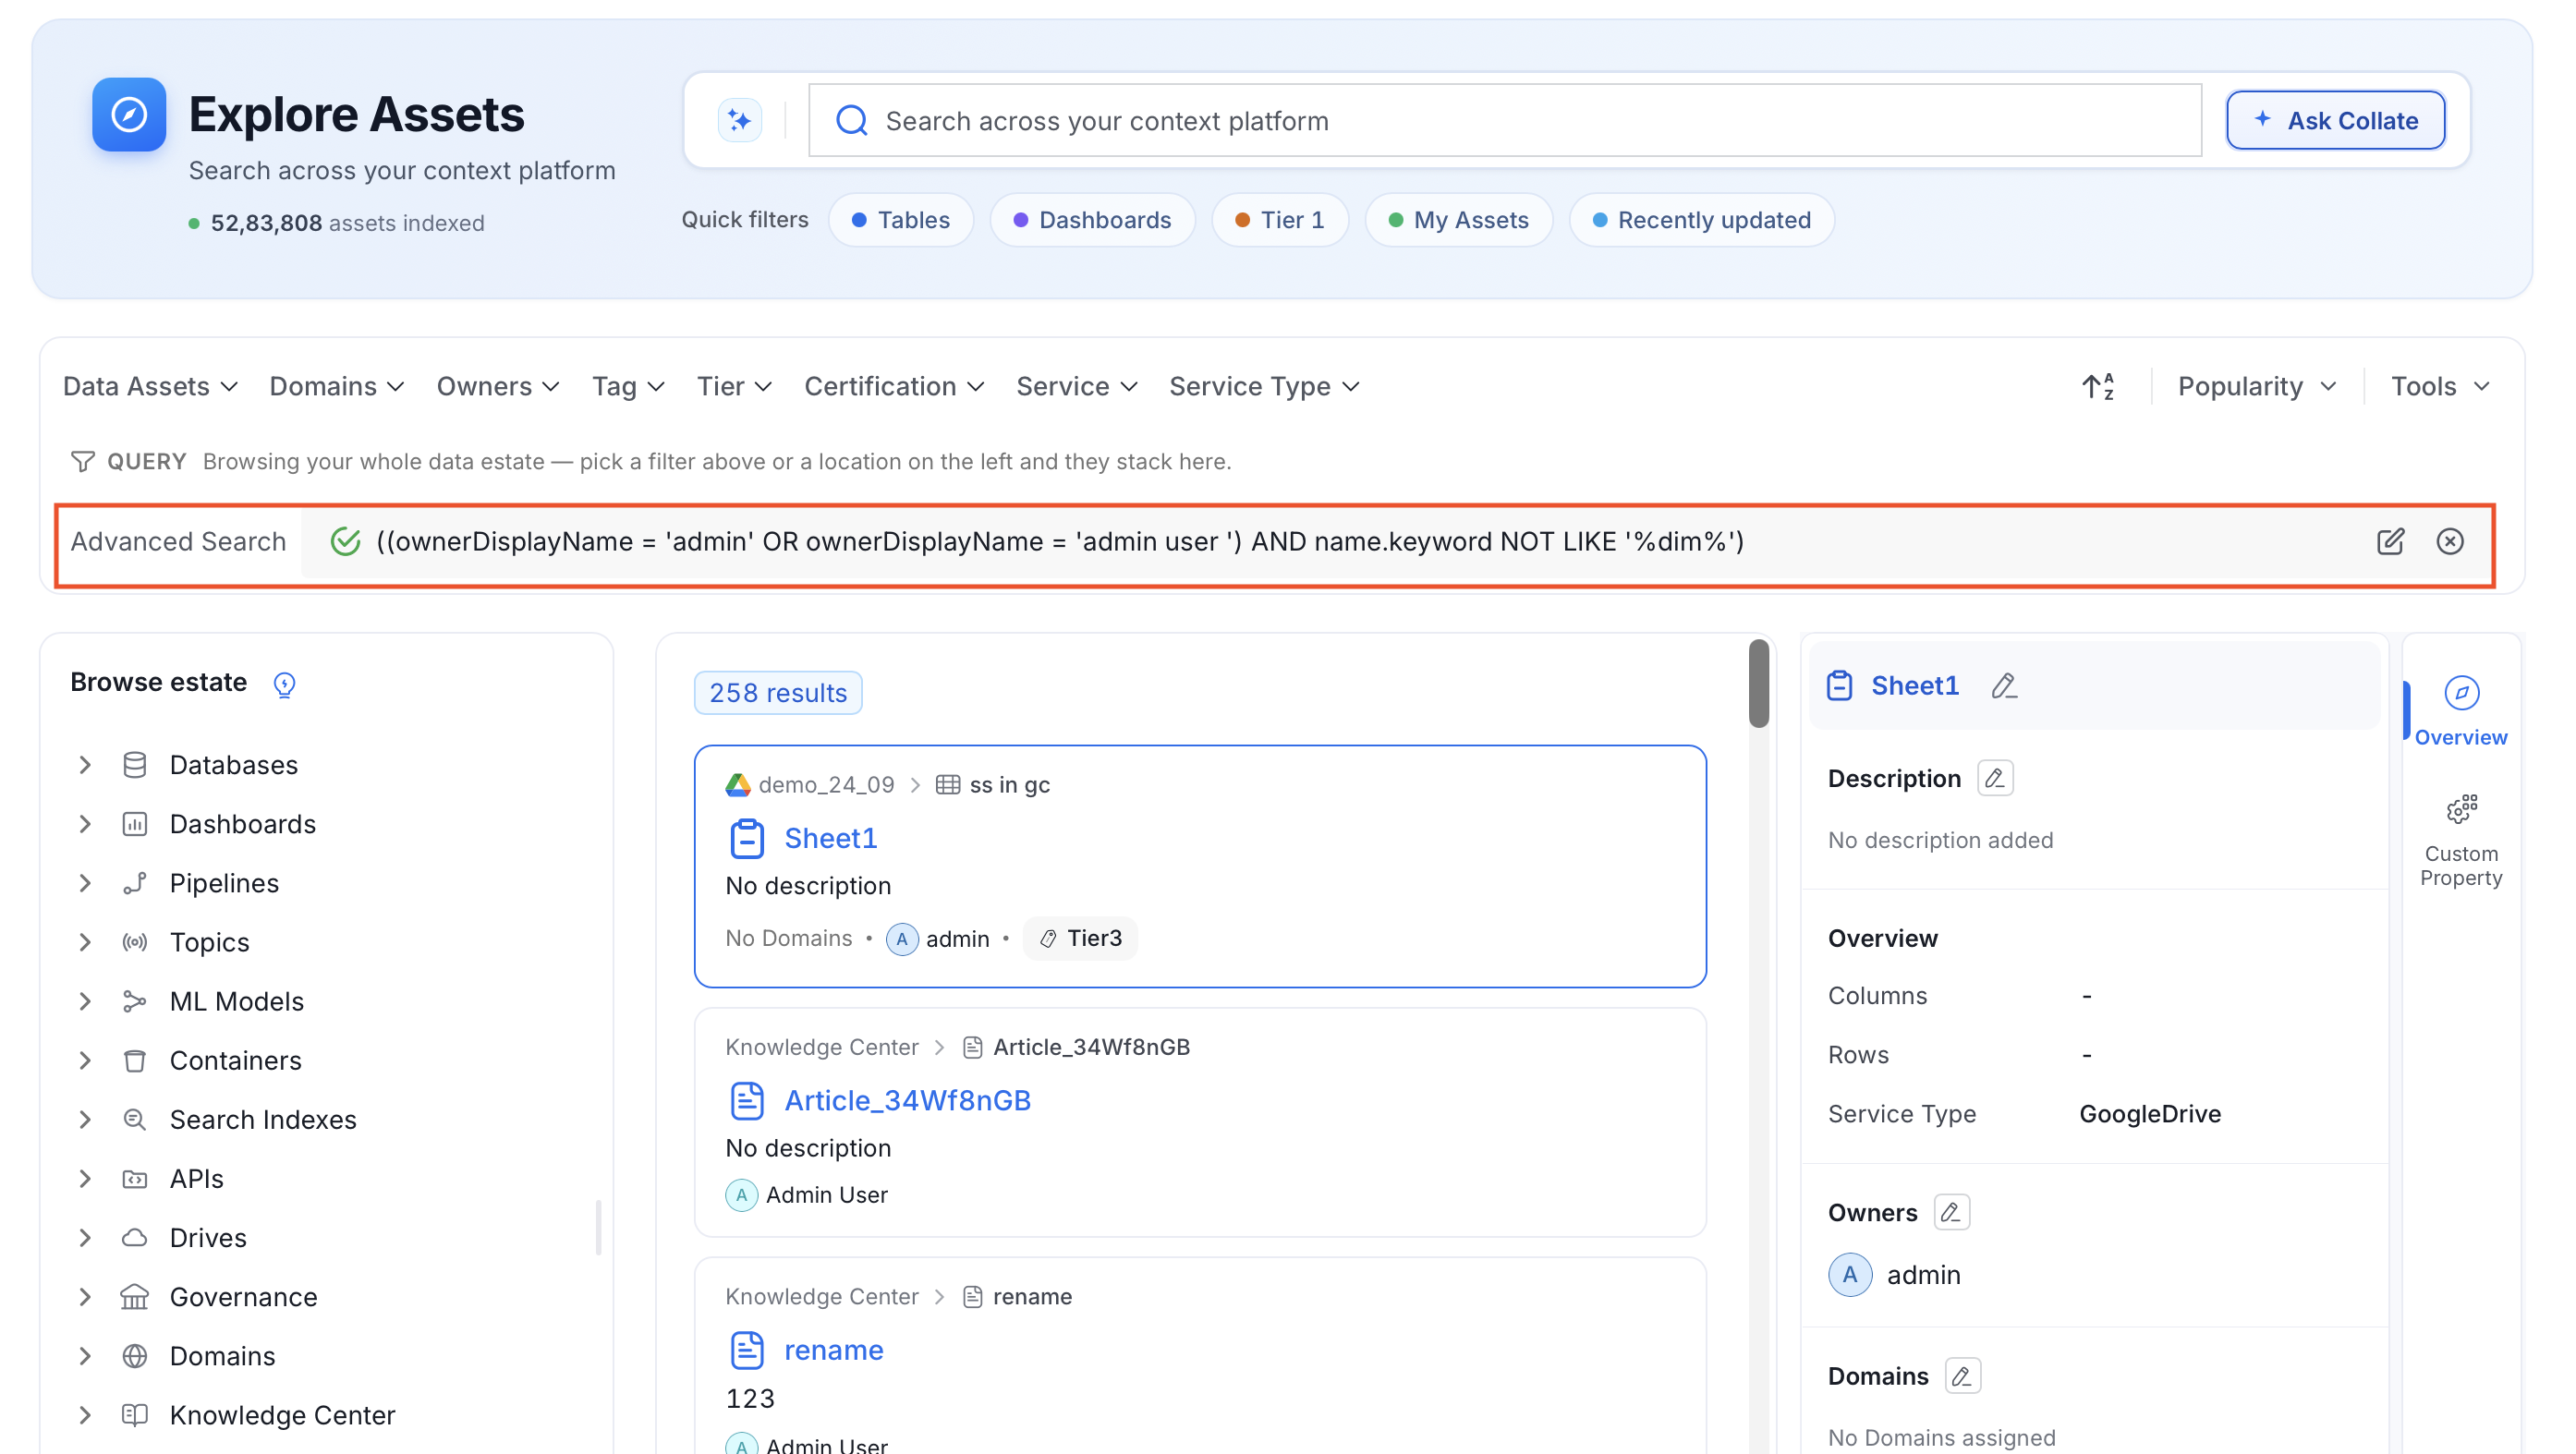Click the QUERY filter funnel icon
This screenshot has width=2576, height=1454.
pos(83,461)
